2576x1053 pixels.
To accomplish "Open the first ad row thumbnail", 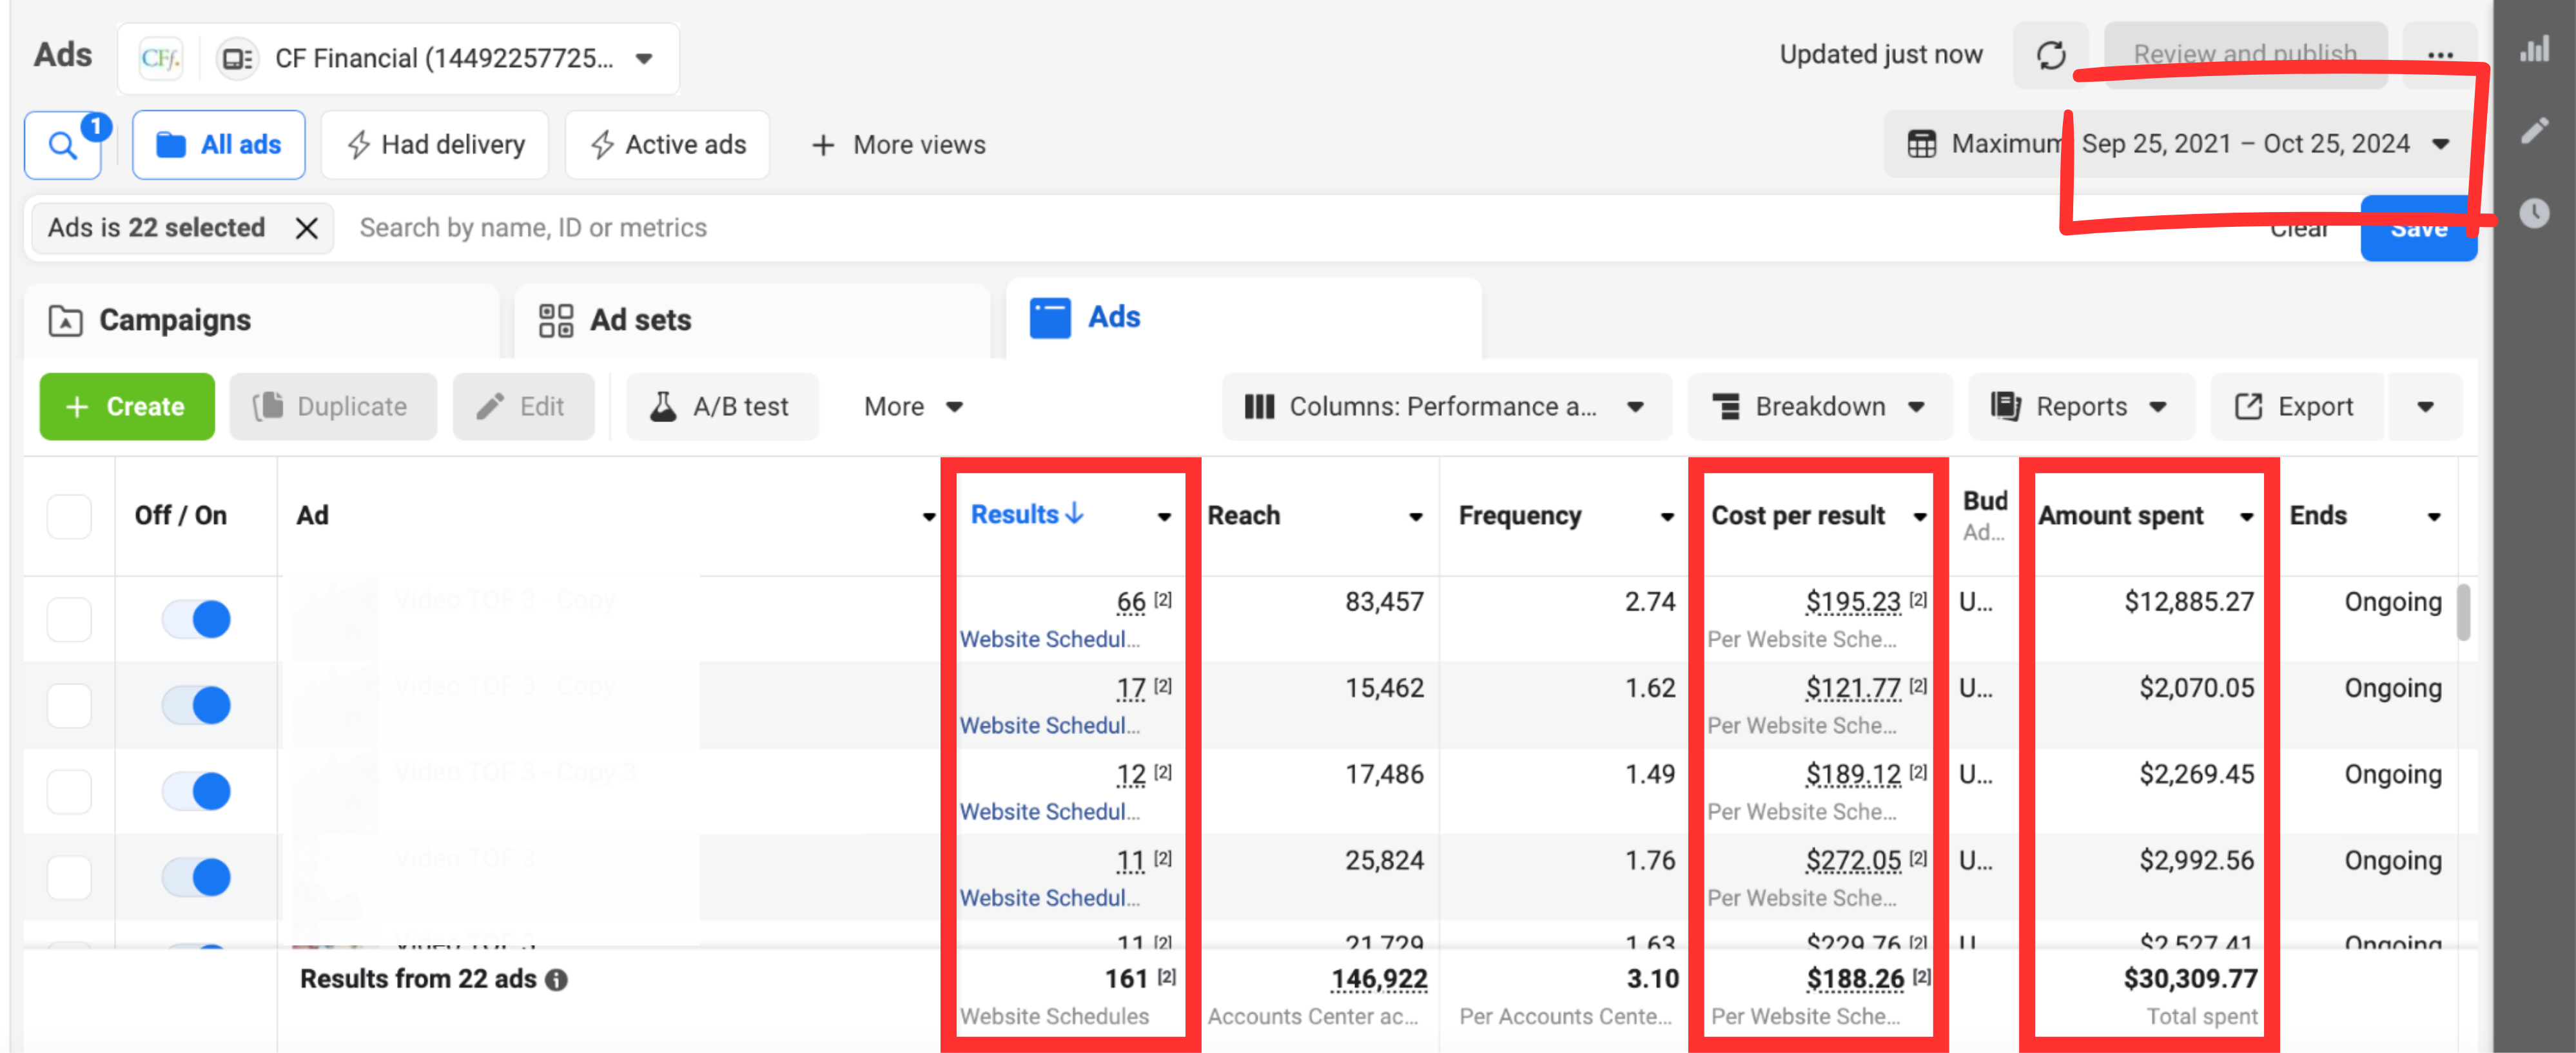I will pyautogui.click(x=336, y=619).
